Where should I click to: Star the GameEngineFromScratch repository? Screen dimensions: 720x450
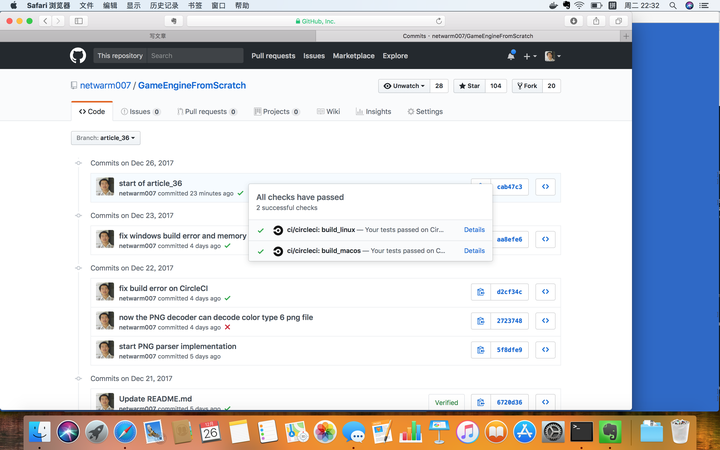point(469,86)
